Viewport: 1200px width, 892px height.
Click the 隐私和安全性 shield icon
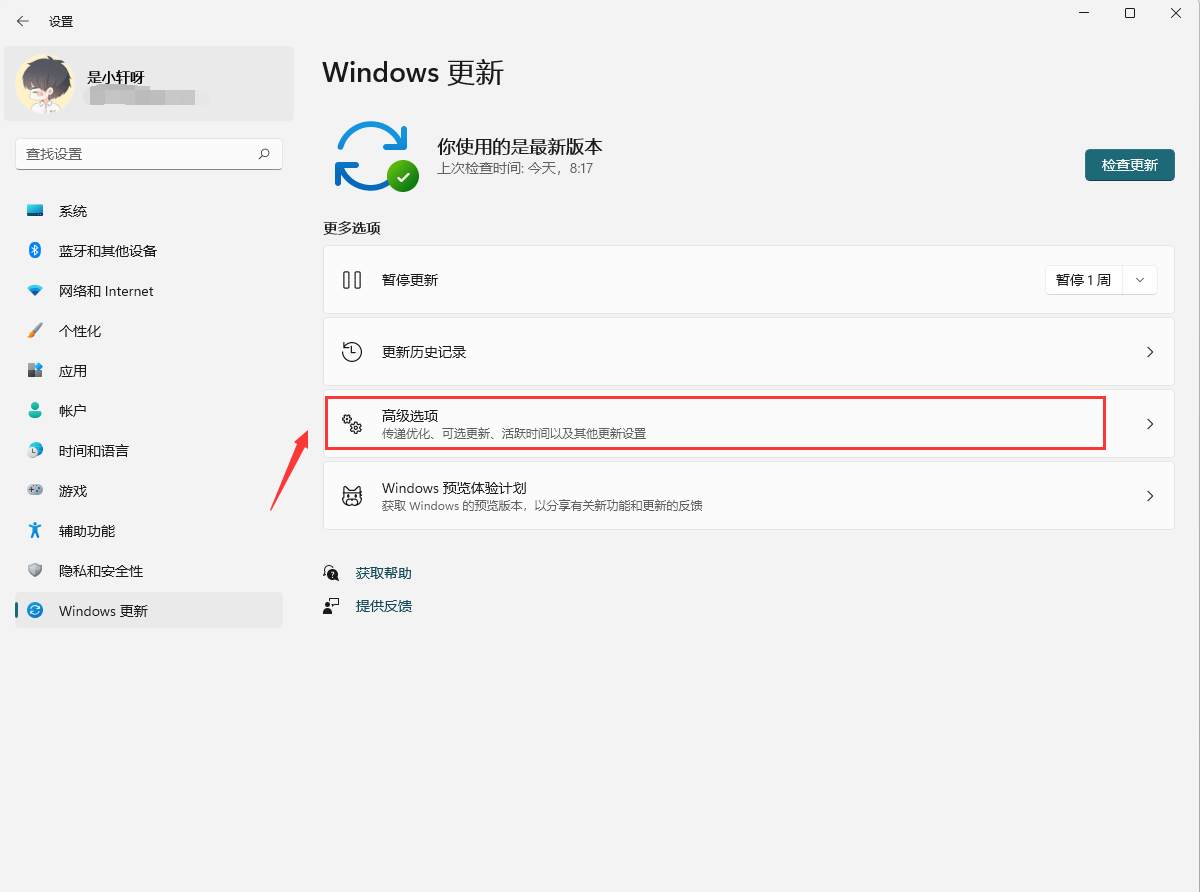(35, 571)
